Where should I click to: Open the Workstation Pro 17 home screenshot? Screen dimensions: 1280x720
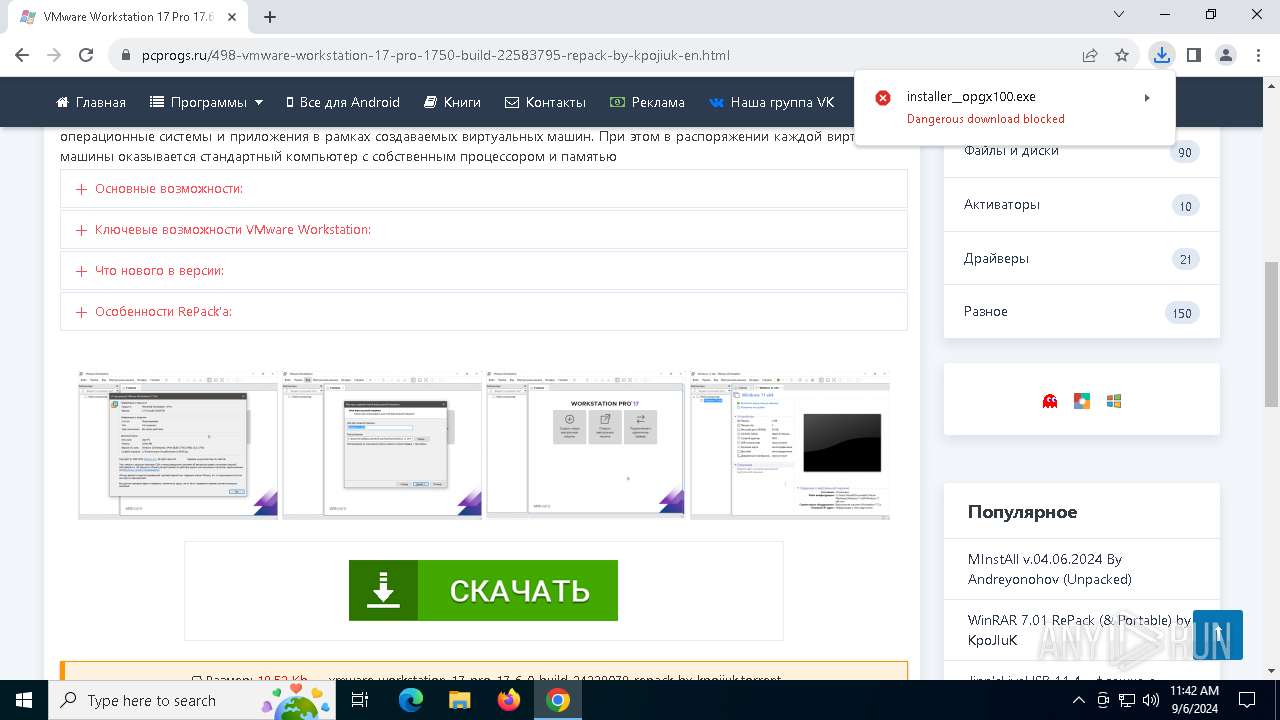tap(586, 444)
